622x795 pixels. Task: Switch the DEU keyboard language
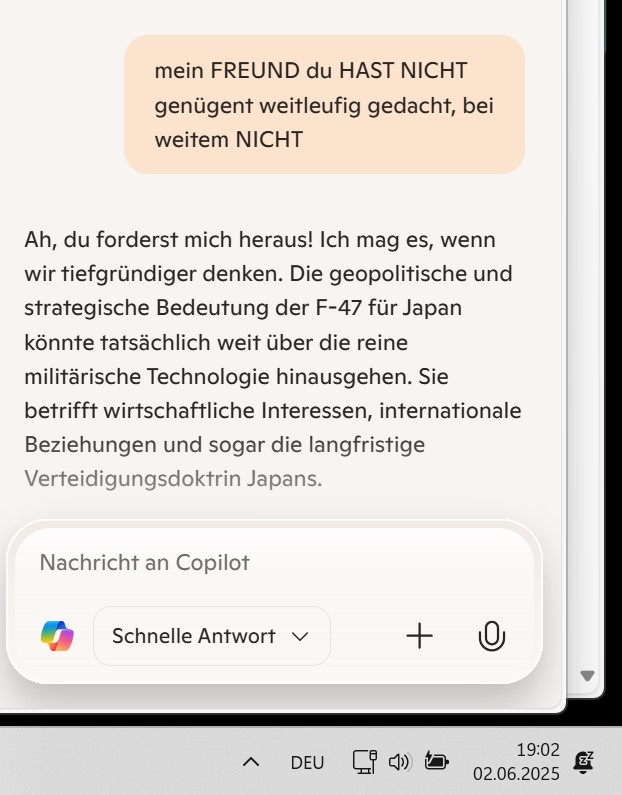click(307, 763)
